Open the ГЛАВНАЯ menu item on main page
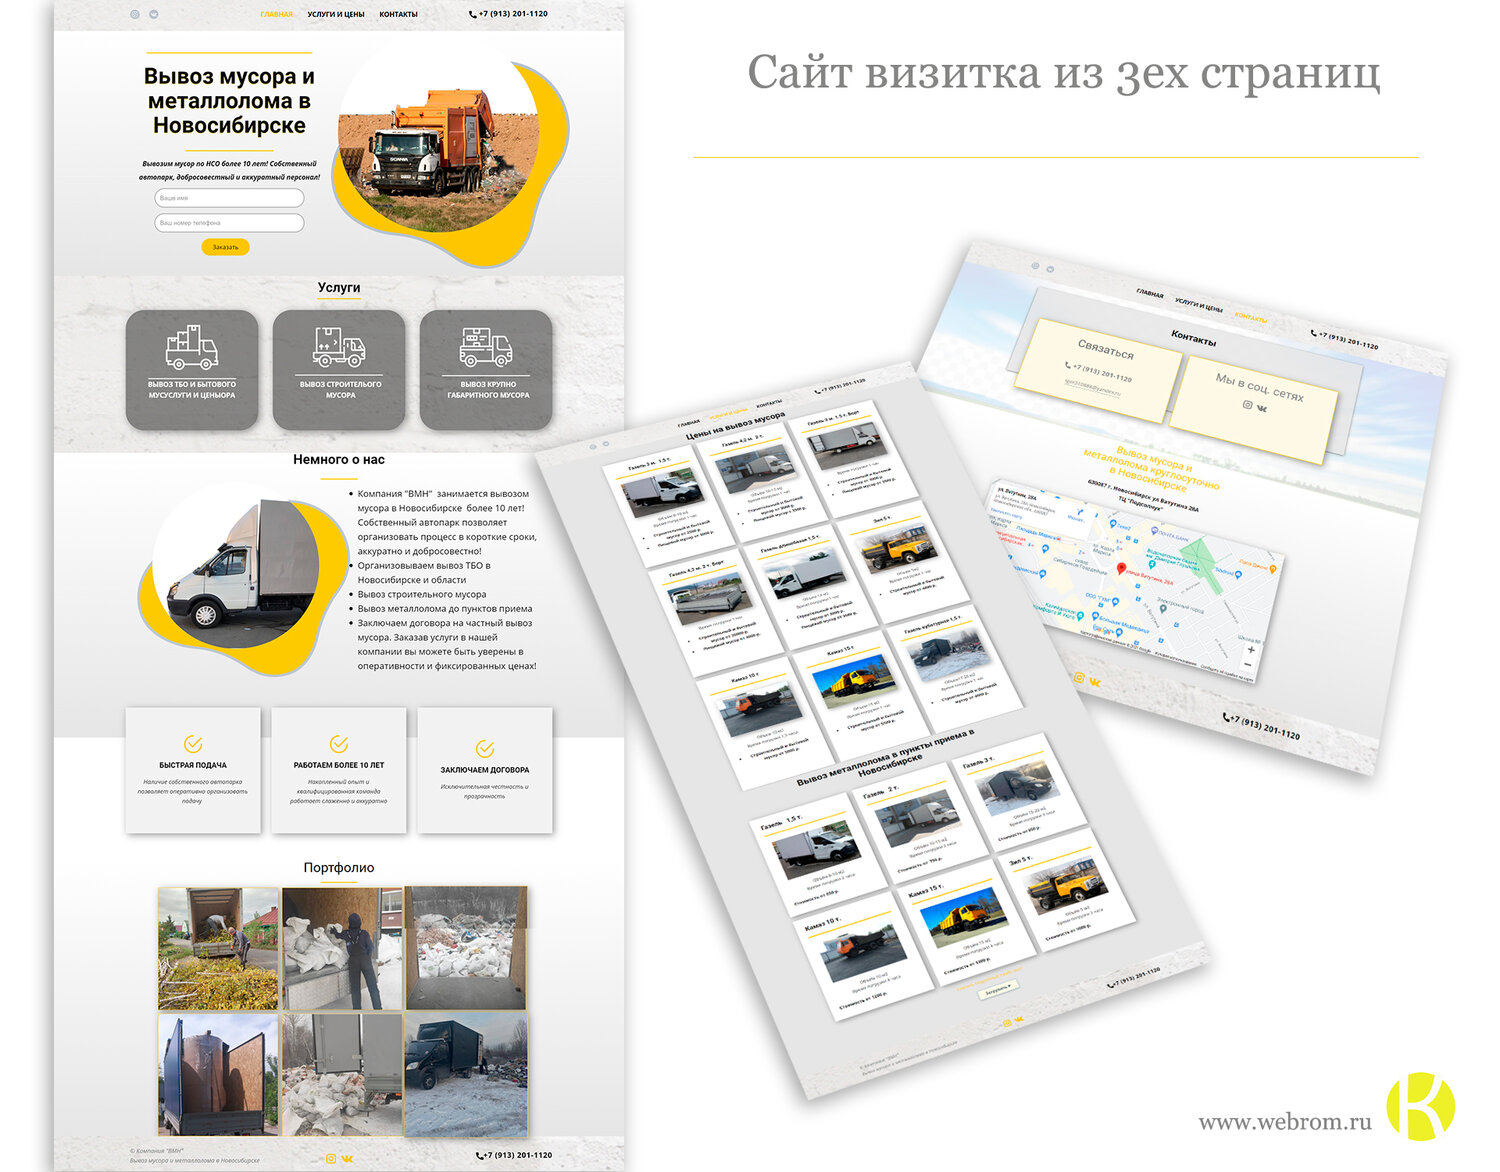 (277, 14)
